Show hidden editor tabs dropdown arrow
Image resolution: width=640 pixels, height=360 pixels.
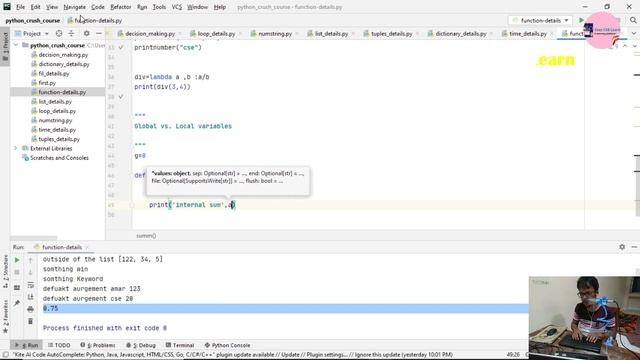tap(634, 33)
